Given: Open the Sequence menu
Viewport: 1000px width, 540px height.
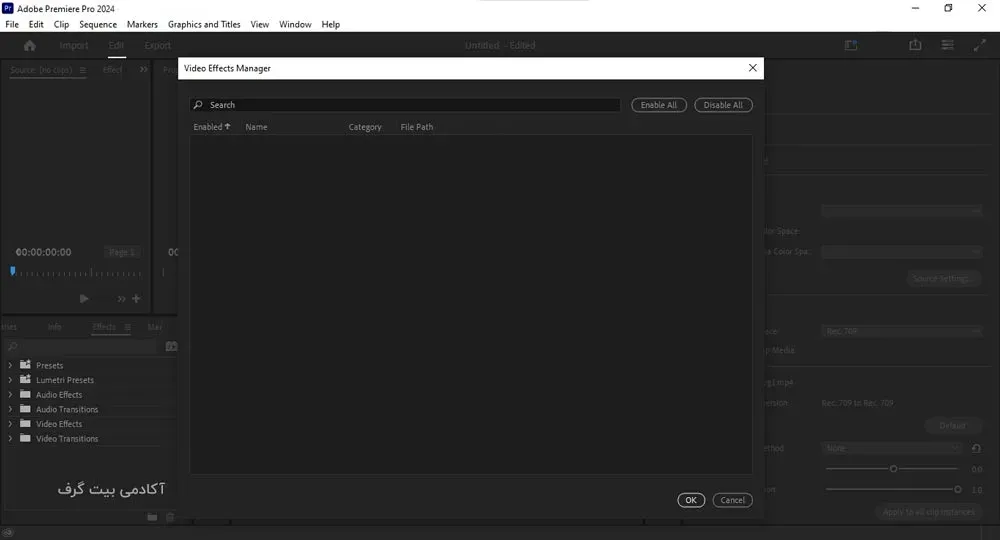Looking at the screenshot, I should [98, 24].
